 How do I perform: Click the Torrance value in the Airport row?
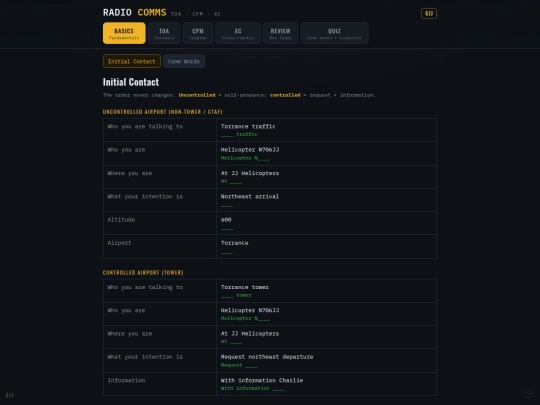234,243
